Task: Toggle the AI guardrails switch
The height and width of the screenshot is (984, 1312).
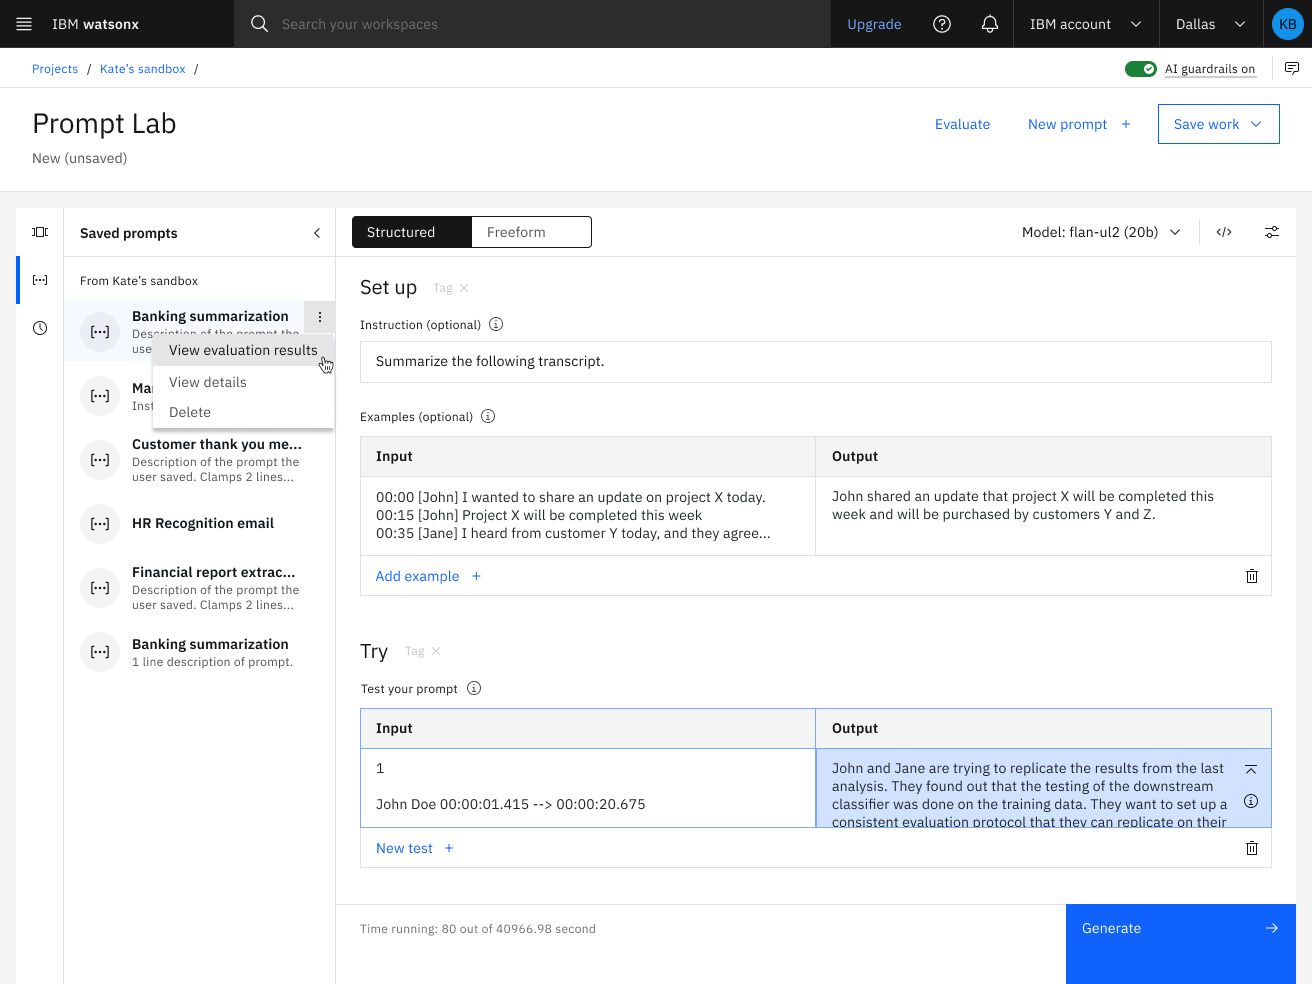Action: tap(1140, 69)
